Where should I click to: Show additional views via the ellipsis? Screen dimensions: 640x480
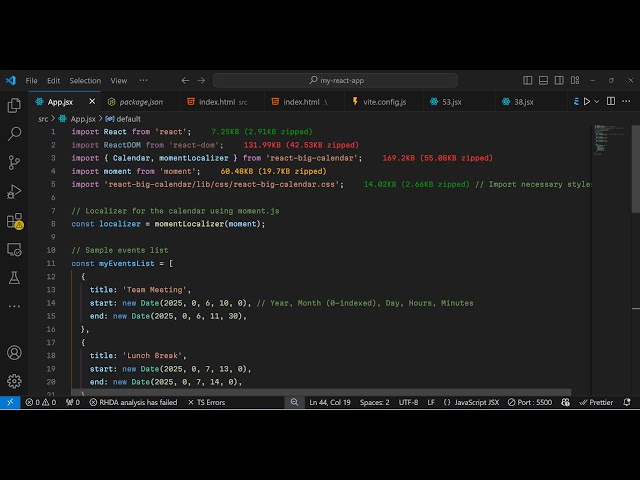[x=14, y=306]
